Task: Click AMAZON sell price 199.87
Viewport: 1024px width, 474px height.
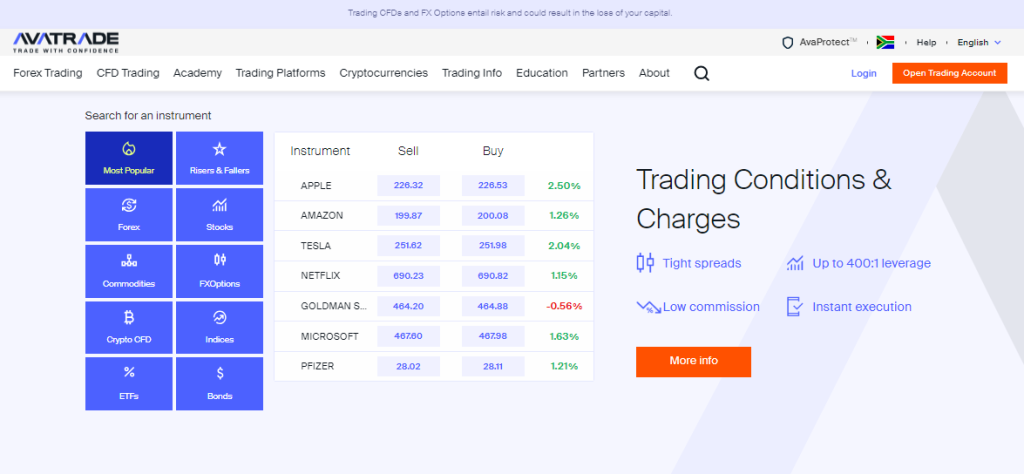Action: 408,215
